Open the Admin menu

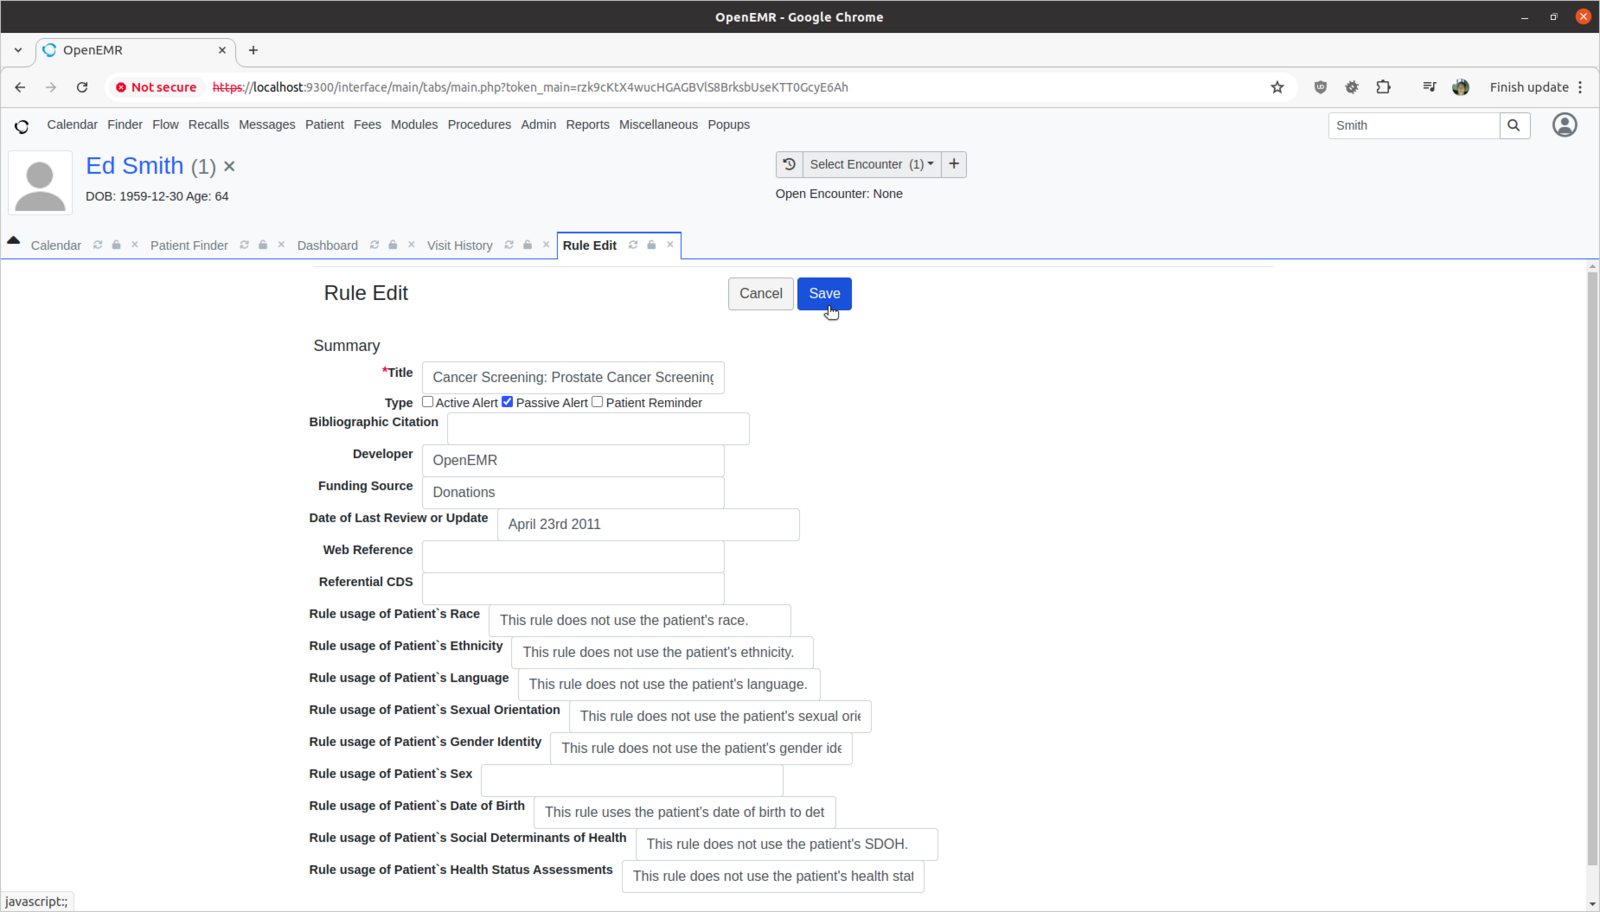(538, 125)
